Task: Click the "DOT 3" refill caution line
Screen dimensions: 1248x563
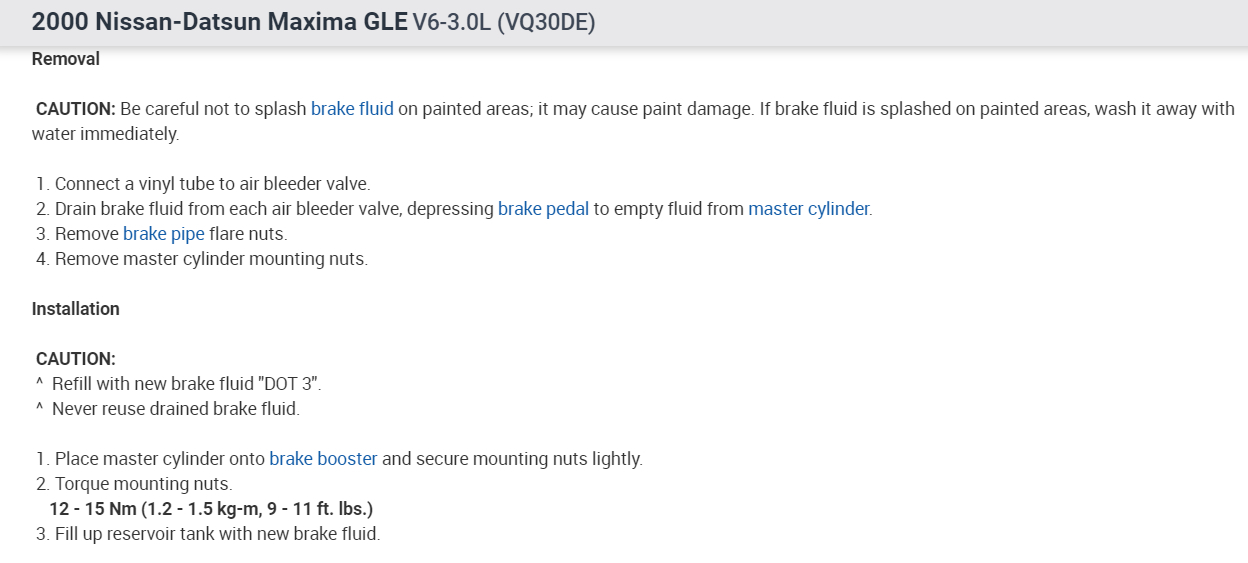Action: 186,384
